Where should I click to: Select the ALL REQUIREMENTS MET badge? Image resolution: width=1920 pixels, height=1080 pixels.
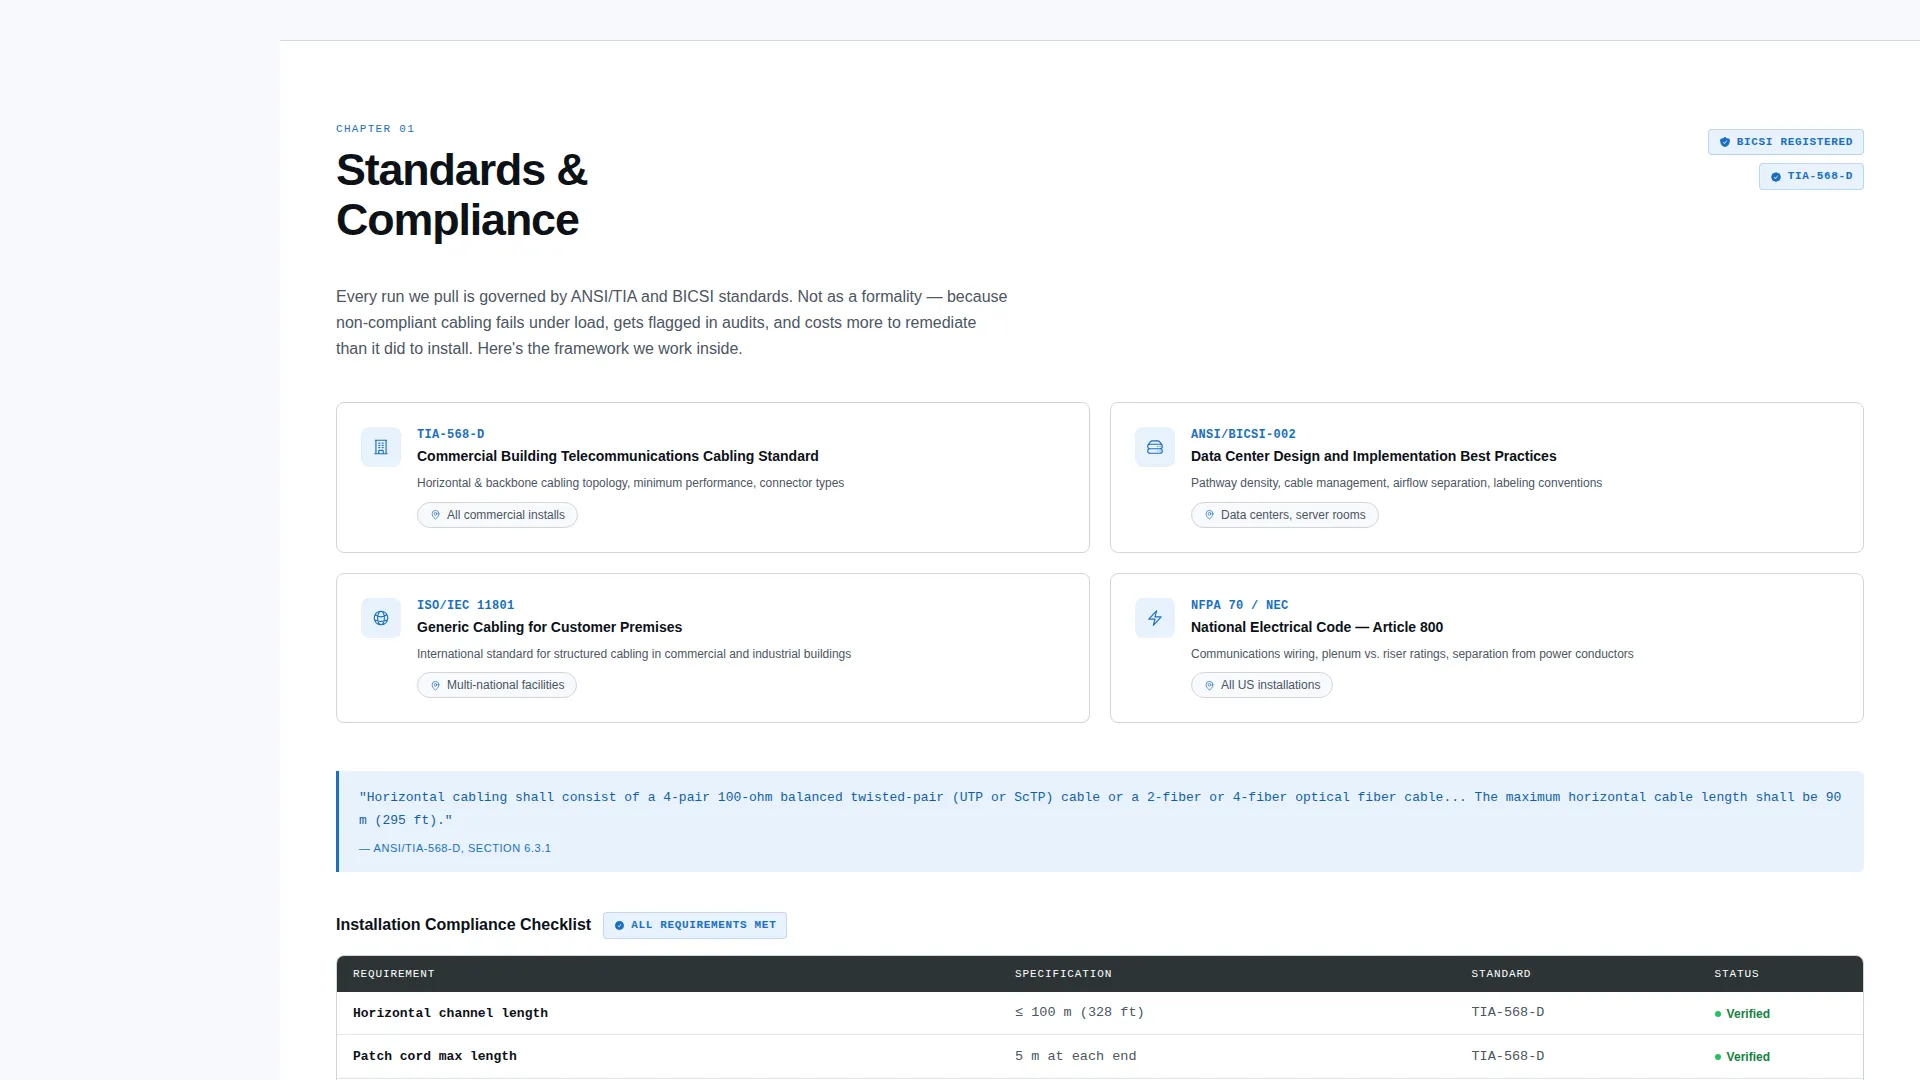[695, 925]
